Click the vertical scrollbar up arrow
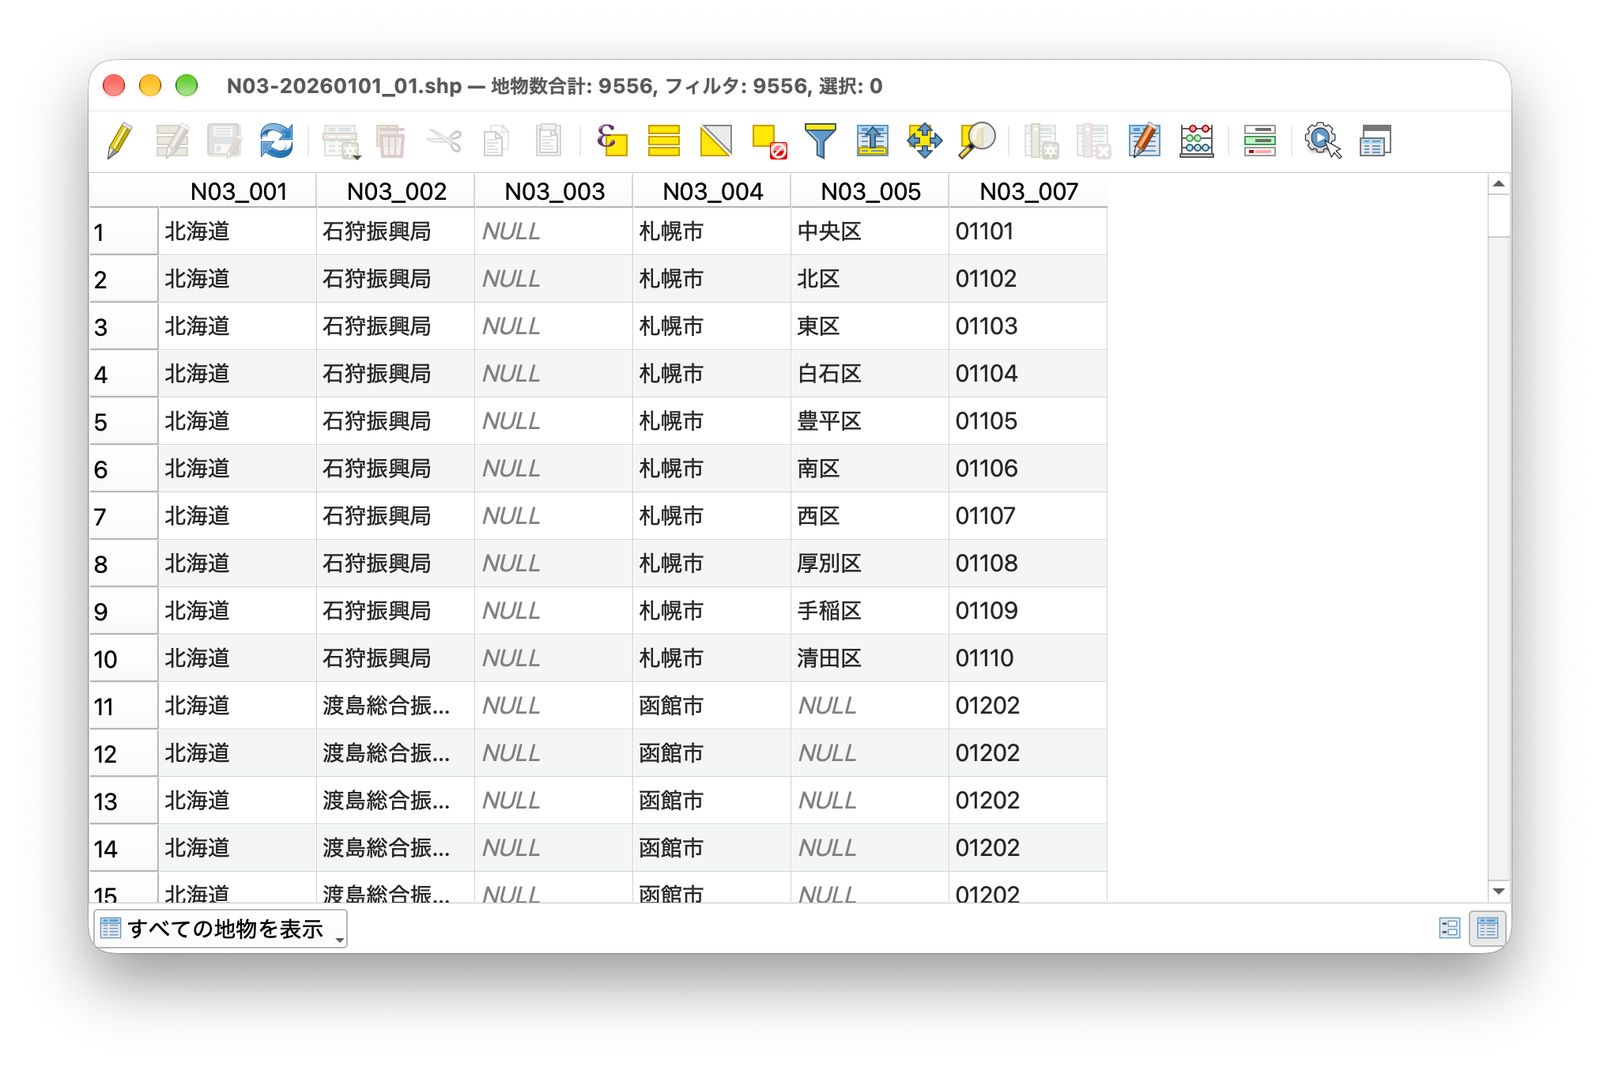 (x=1498, y=184)
